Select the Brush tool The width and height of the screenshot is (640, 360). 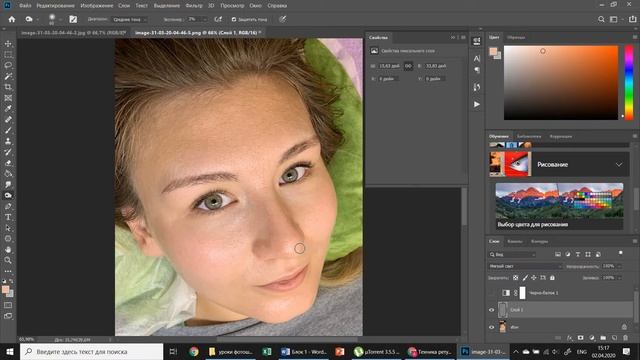[x=8, y=130]
